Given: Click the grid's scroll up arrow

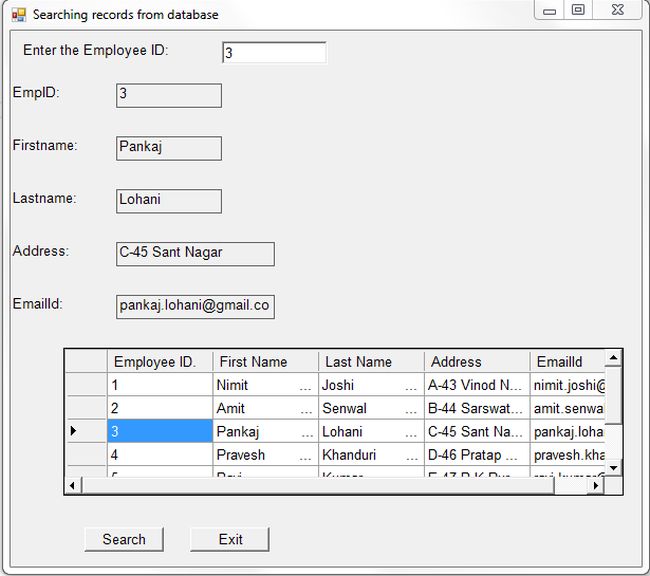Looking at the screenshot, I should 614,357.
